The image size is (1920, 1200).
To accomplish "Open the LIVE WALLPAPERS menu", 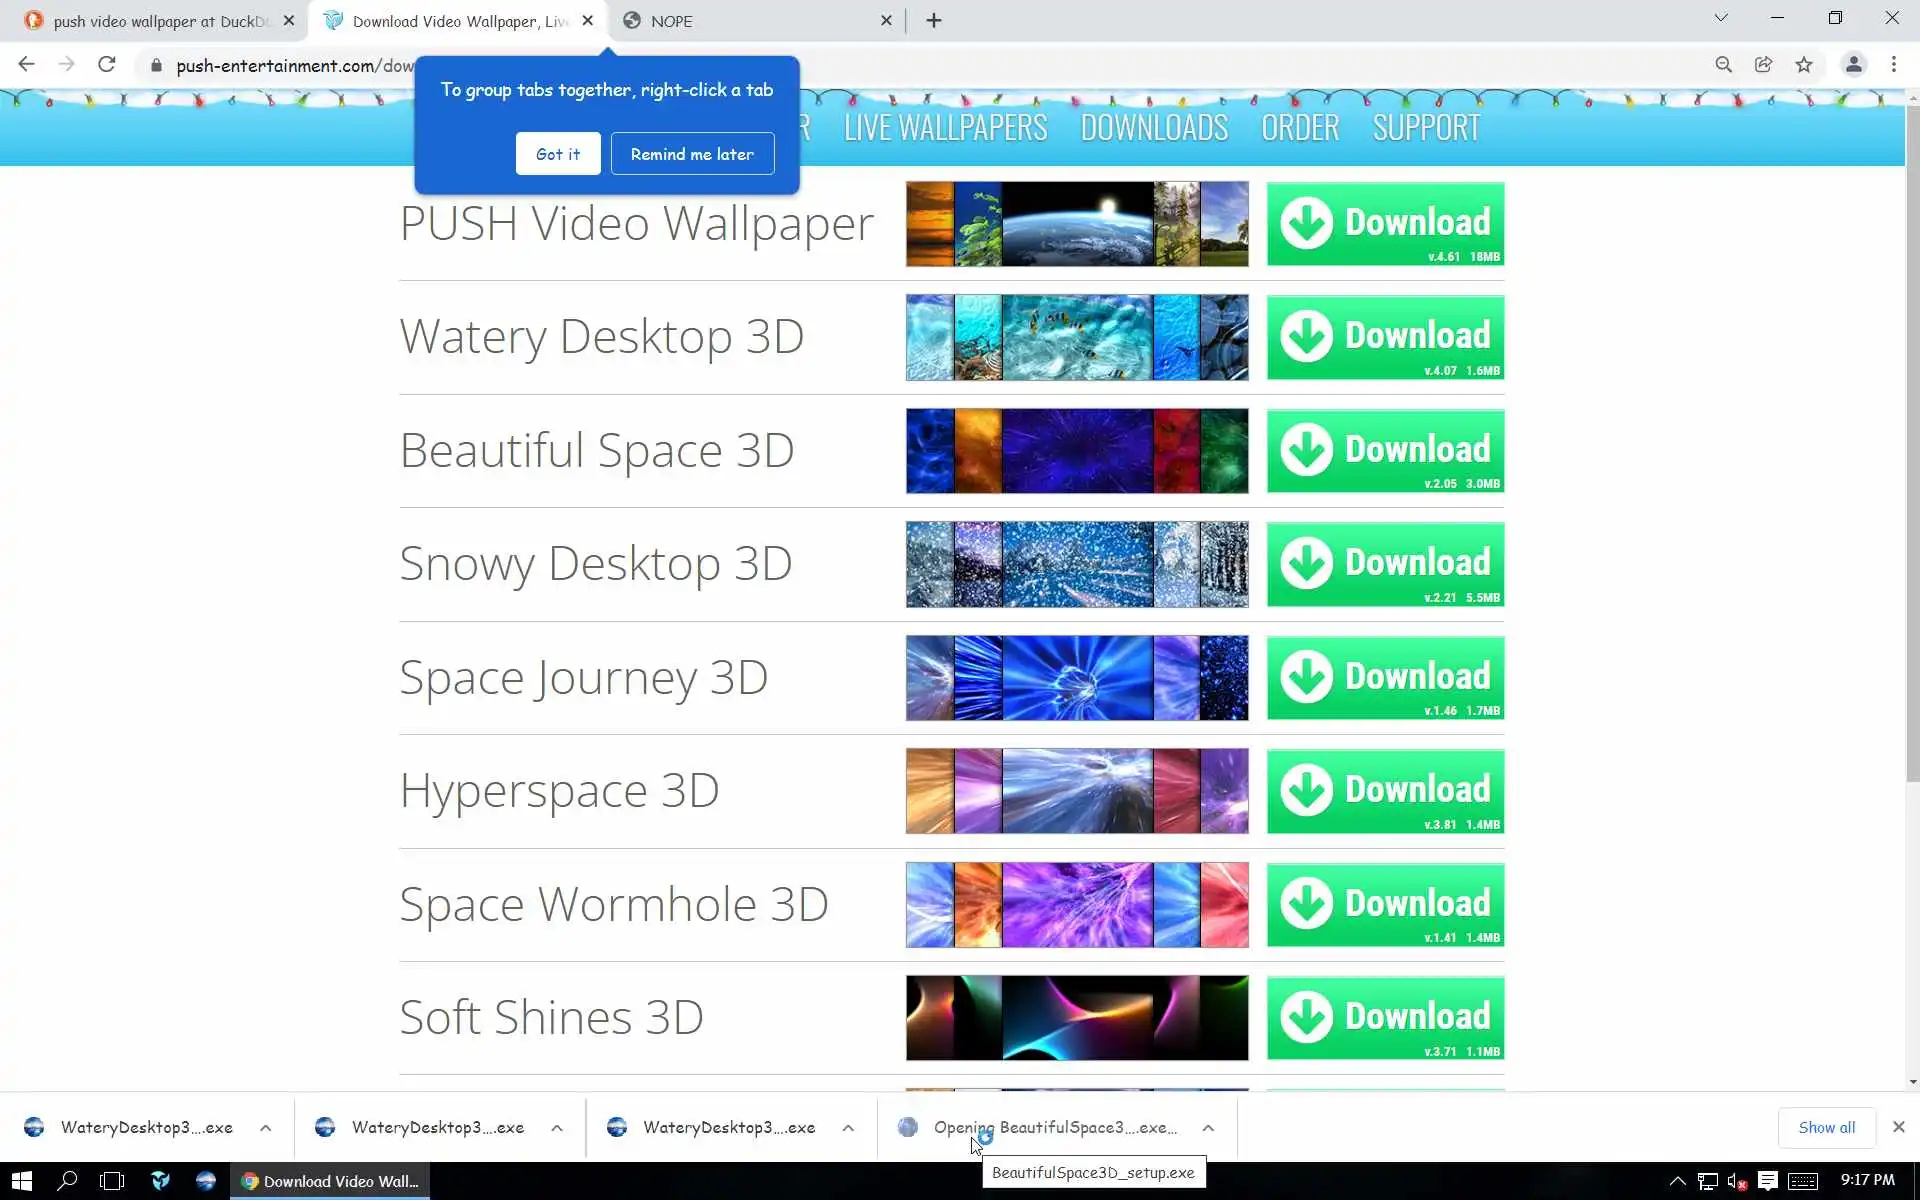I will [945, 128].
